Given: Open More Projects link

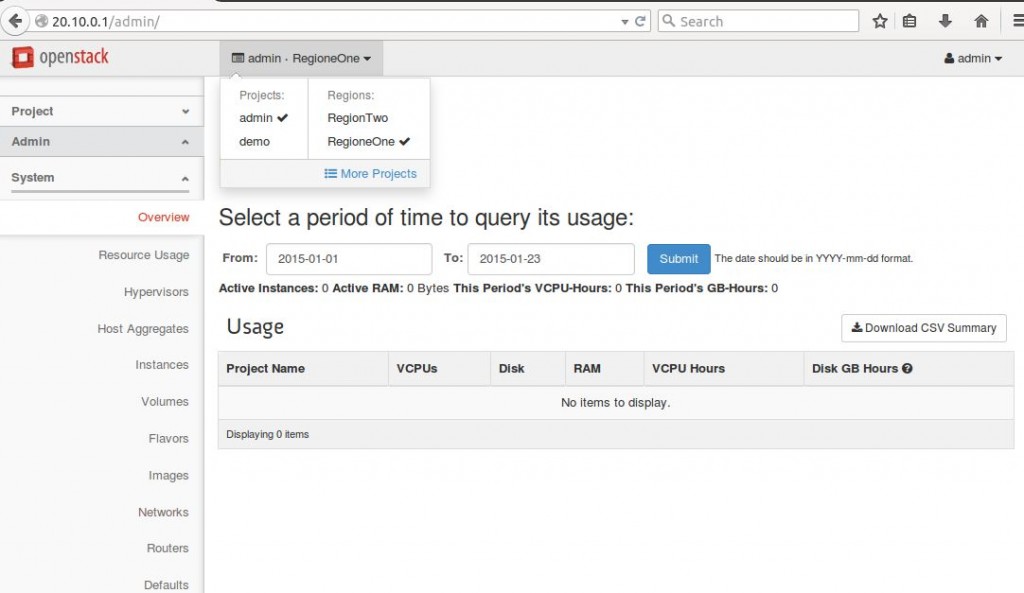Looking at the screenshot, I should [x=370, y=173].
